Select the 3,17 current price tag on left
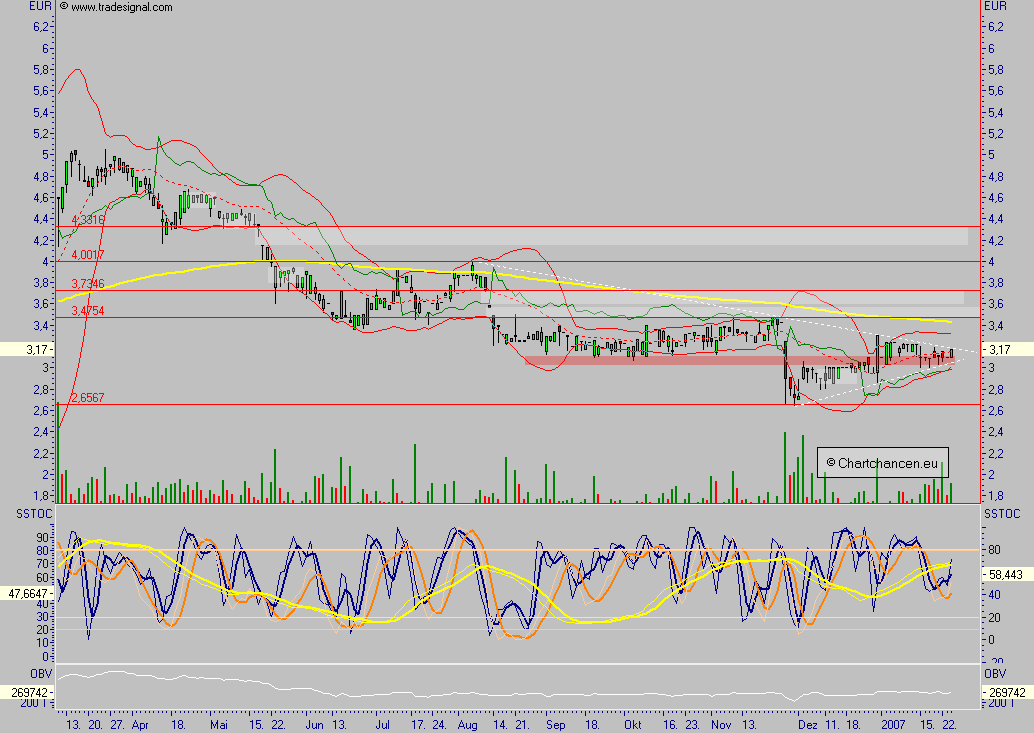The width and height of the screenshot is (1034, 733). point(37,349)
